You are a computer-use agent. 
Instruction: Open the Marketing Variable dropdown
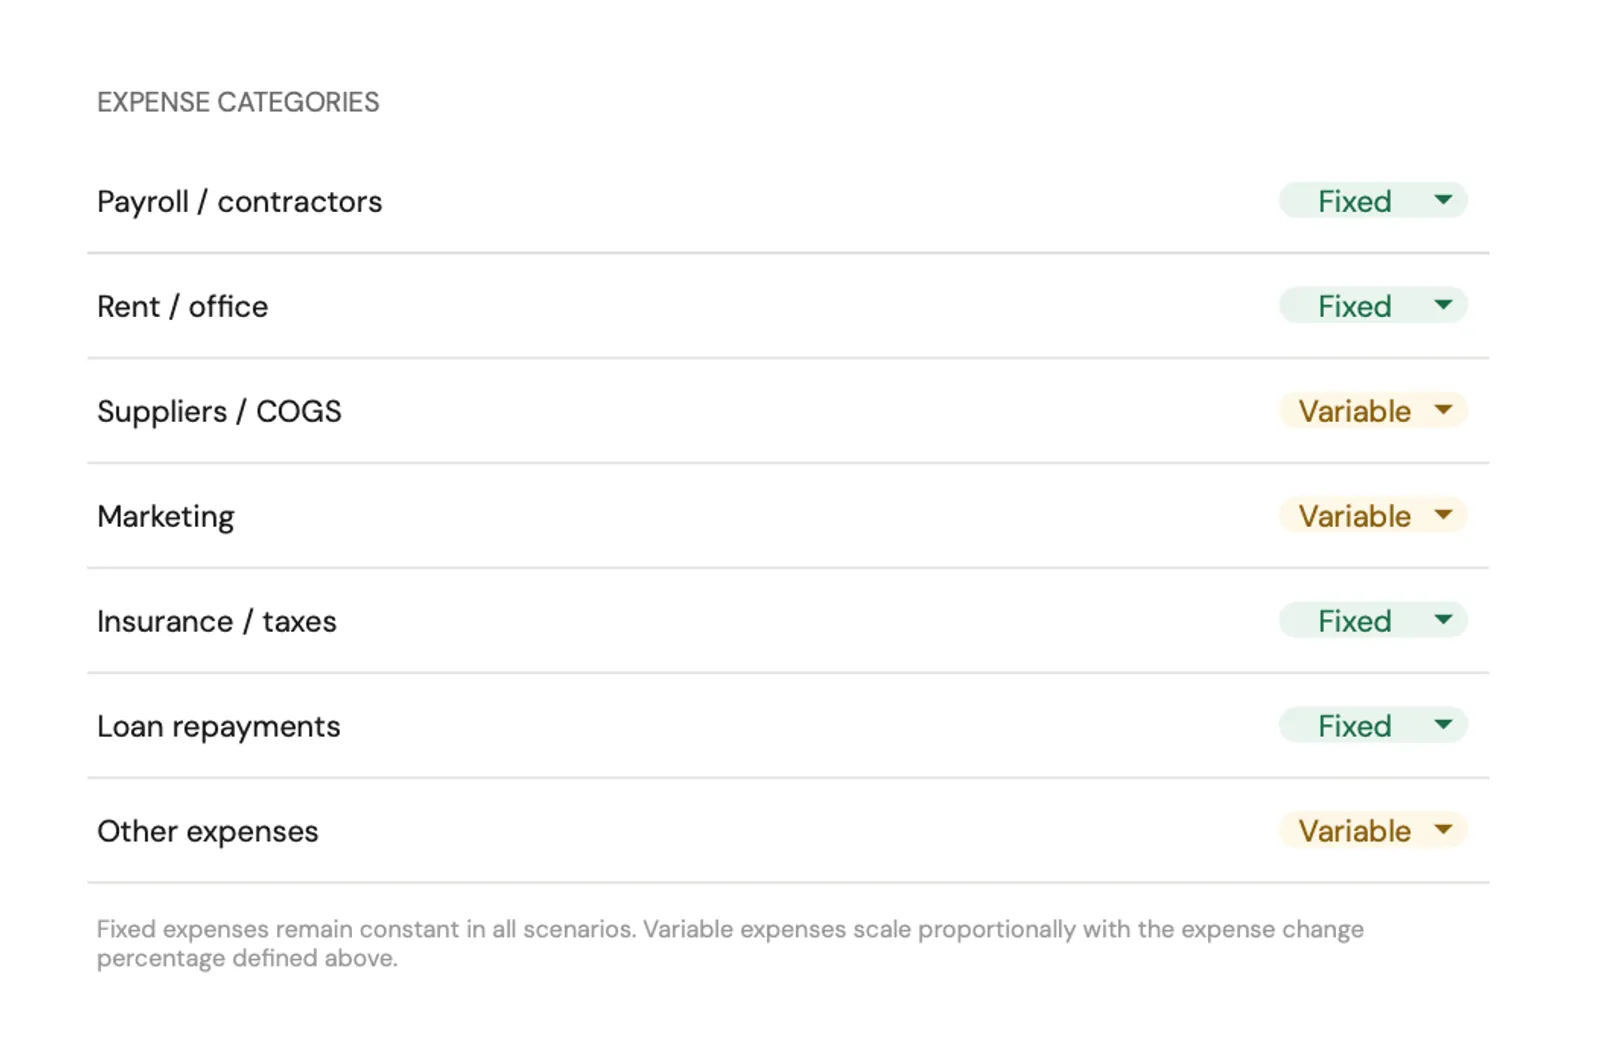click(x=1372, y=516)
